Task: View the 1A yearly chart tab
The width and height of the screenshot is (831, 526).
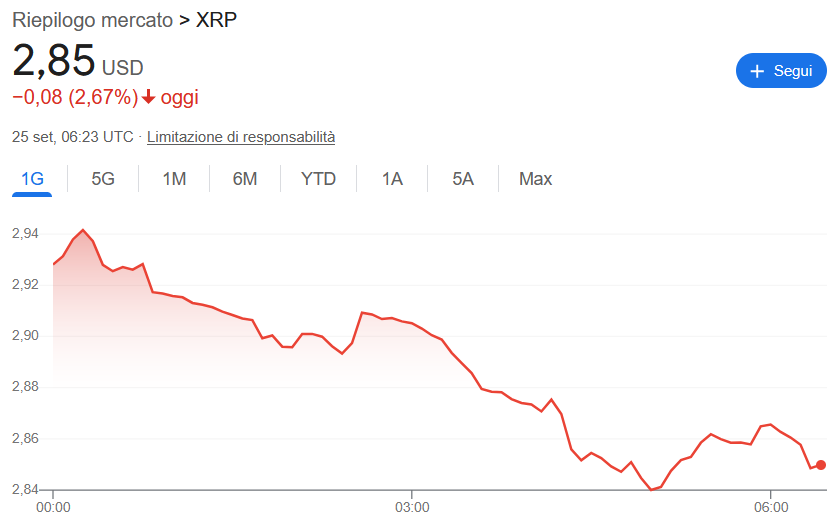Action: point(392,179)
